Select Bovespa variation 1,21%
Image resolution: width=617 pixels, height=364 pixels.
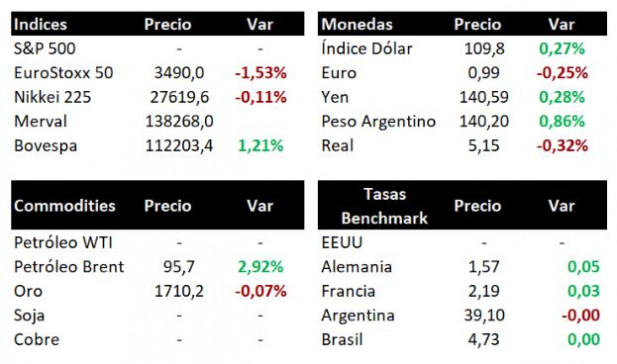pyautogui.click(x=260, y=146)
